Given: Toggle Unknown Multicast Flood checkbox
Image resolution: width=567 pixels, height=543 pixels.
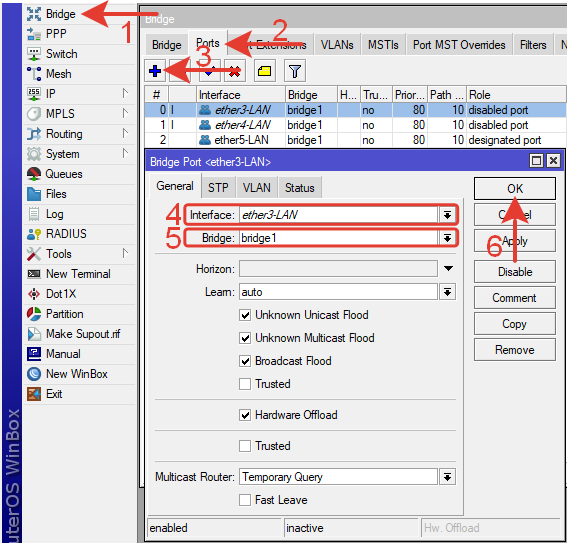Looking at the screenshot, I should tap(245, 338).
